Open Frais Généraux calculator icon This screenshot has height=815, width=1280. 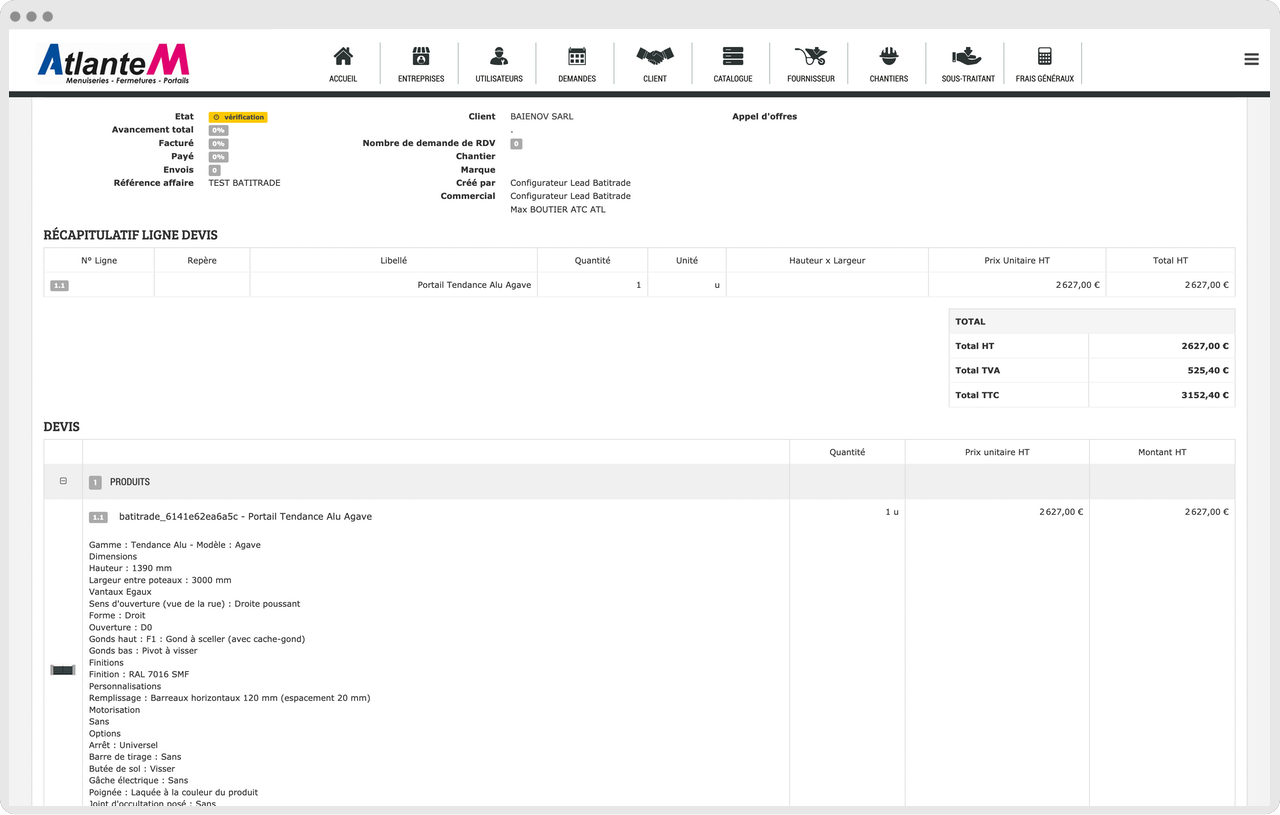pyautogui.click(x=1044, y=57)
